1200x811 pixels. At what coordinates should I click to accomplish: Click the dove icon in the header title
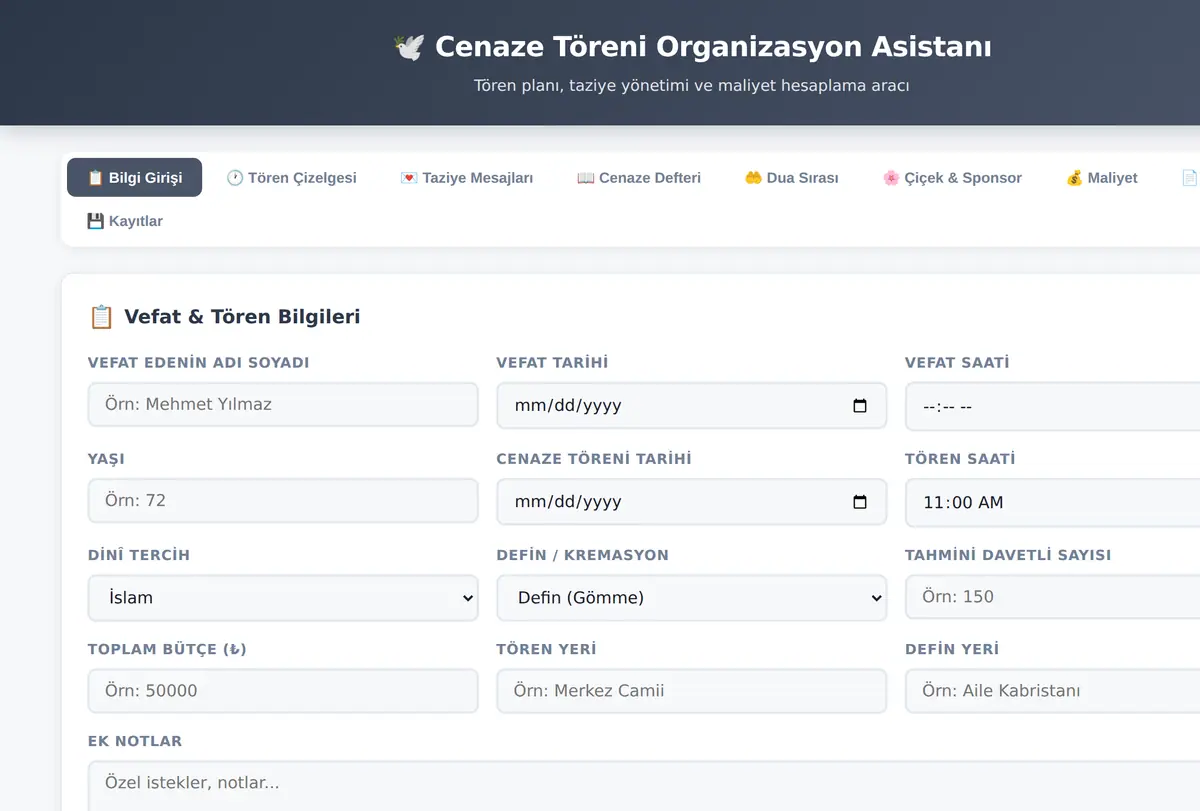point(409,47)
